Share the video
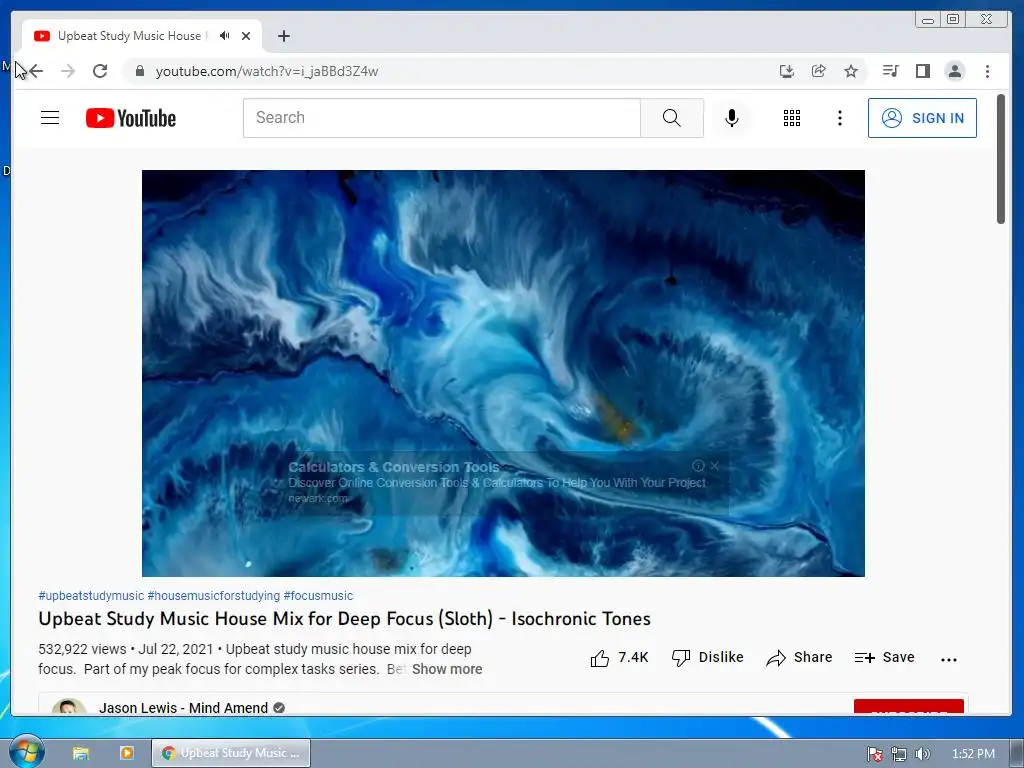The image size is (1024, 768). pyautogui.click(x=799, y=658)
